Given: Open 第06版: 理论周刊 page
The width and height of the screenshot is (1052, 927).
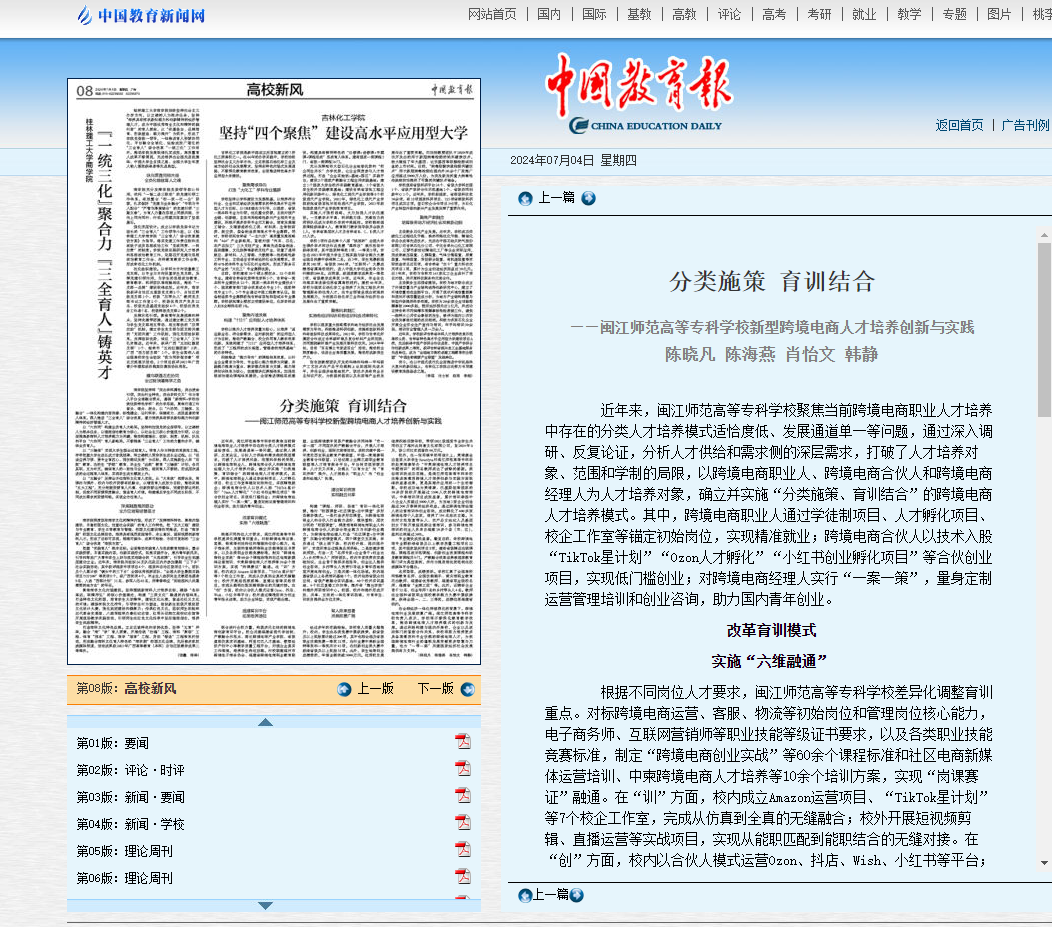Looking at the screenshot, I should pos(124,878).
